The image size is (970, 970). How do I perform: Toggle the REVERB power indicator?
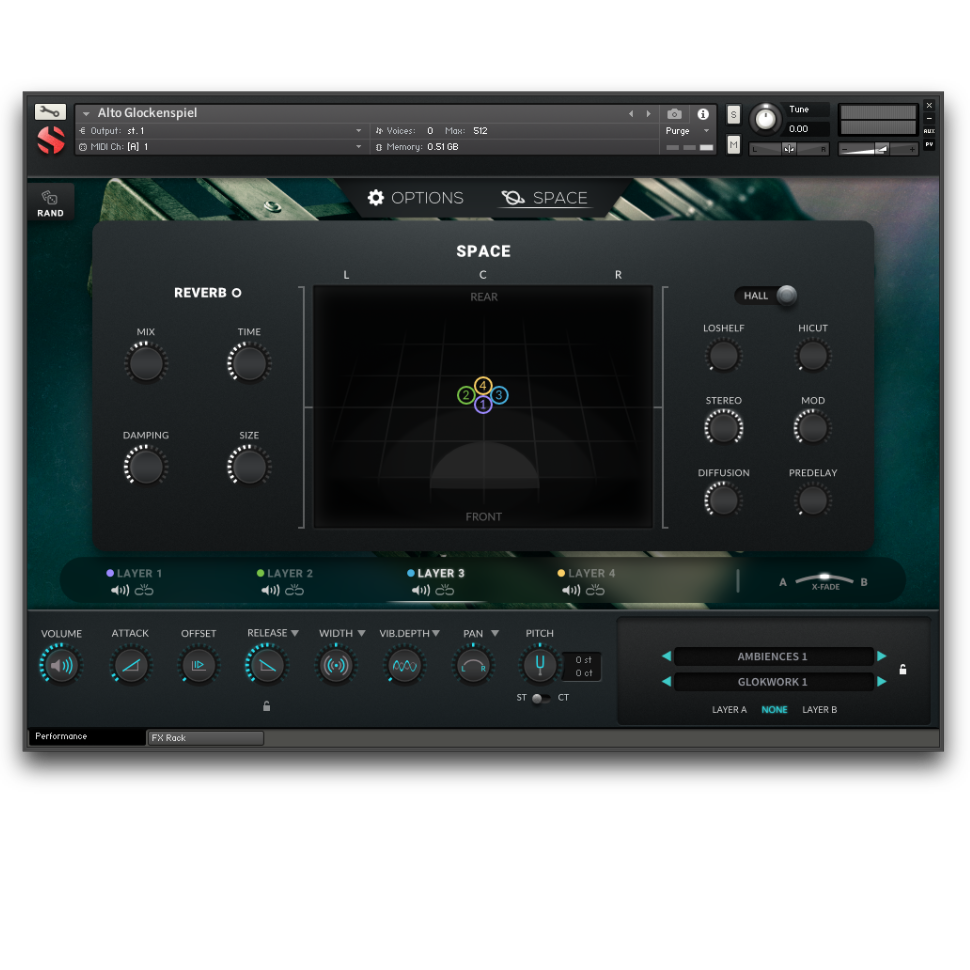(237, 293)
